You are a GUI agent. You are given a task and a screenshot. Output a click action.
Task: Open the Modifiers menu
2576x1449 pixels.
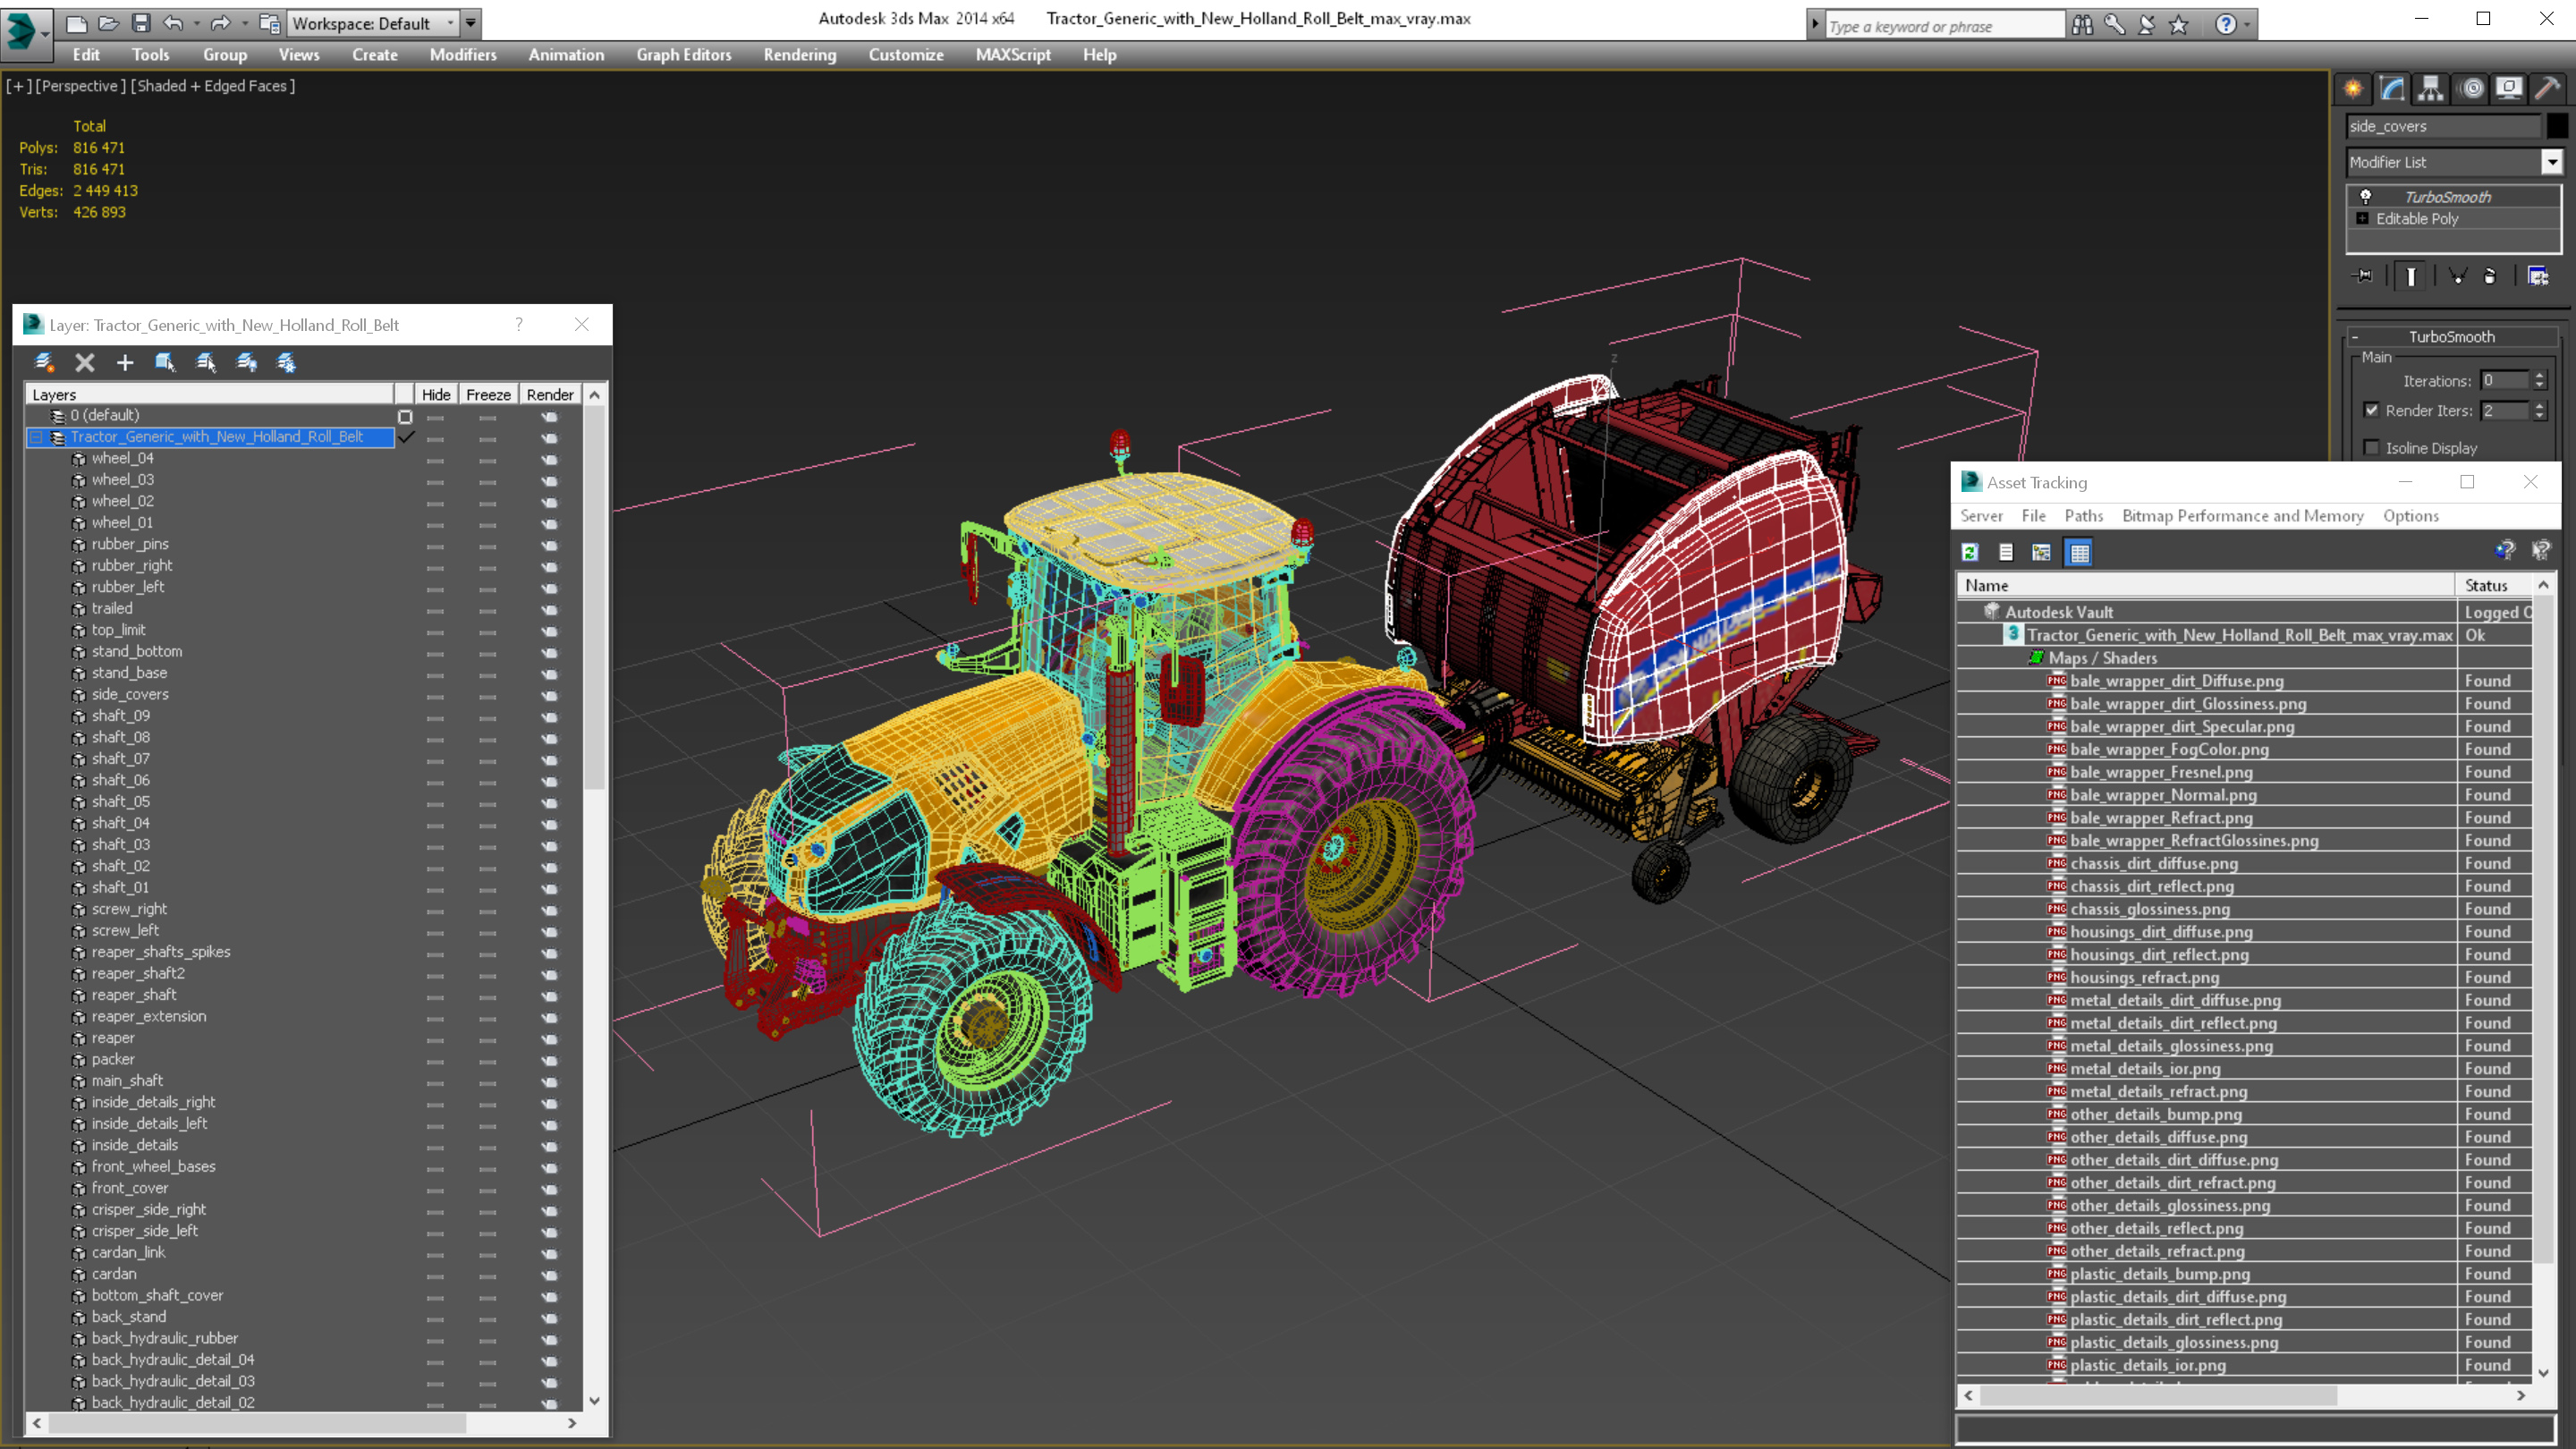click(x=462, y=55)
